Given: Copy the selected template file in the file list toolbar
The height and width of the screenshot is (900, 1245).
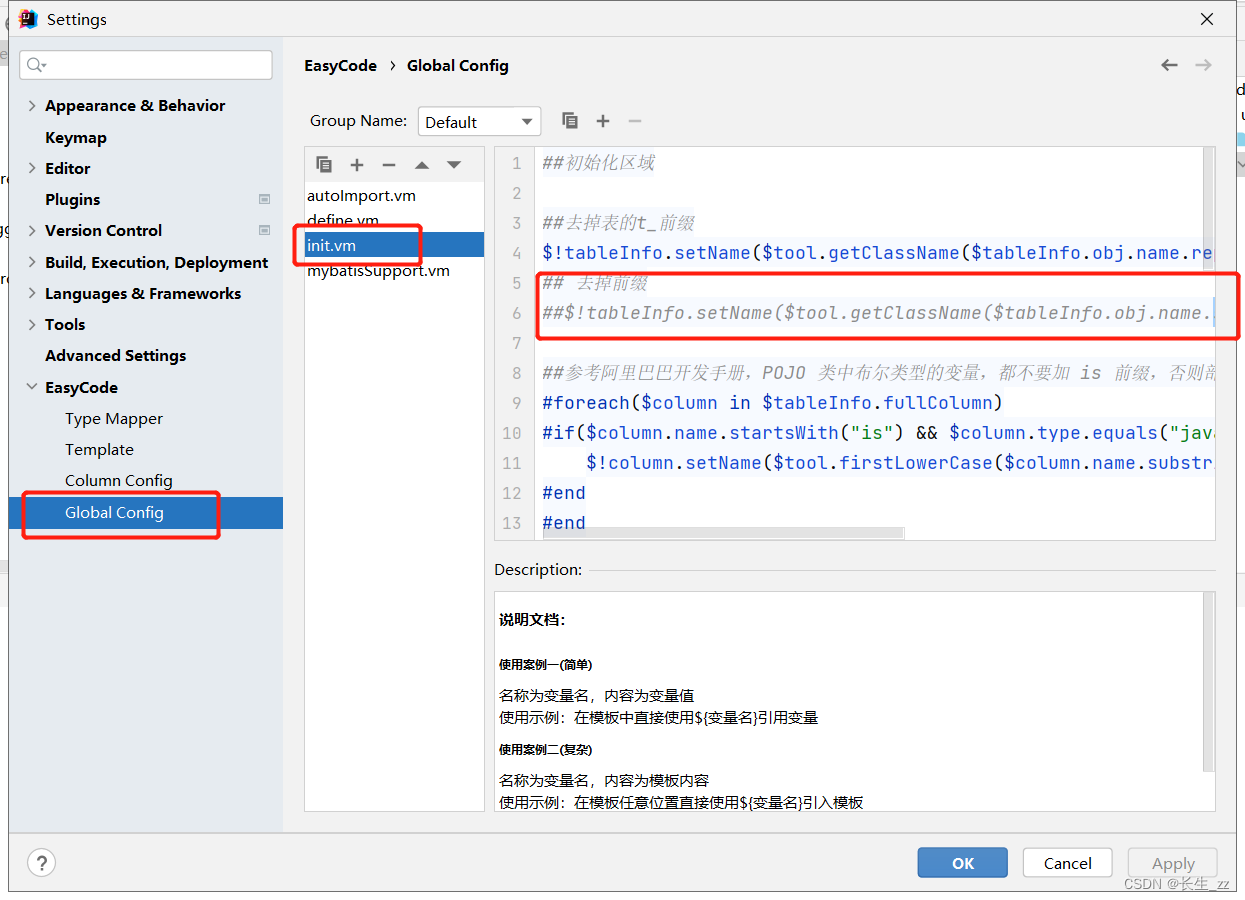Looking at the screenshot, I should [x=324, y=165].
